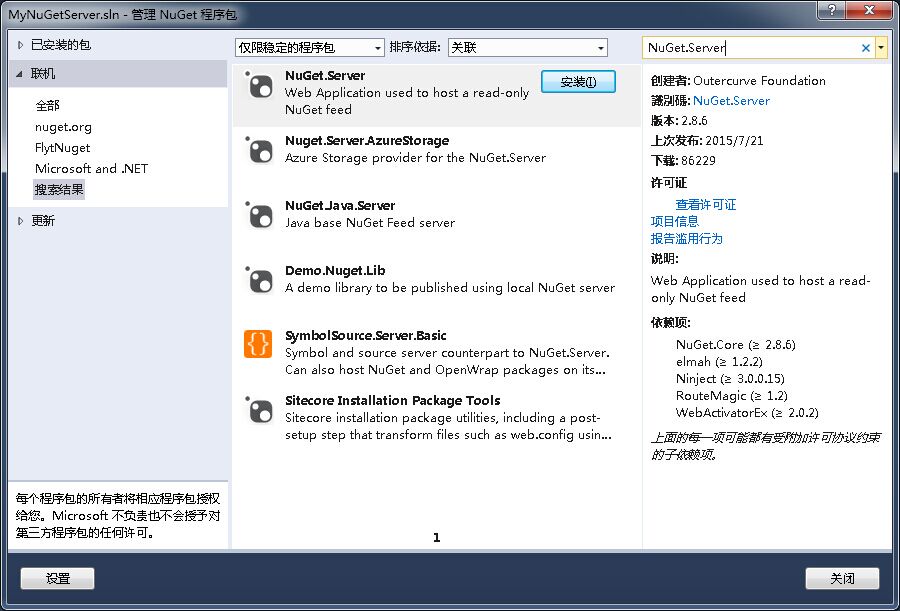Click into the NuGet.Server search field

[751, 48]
